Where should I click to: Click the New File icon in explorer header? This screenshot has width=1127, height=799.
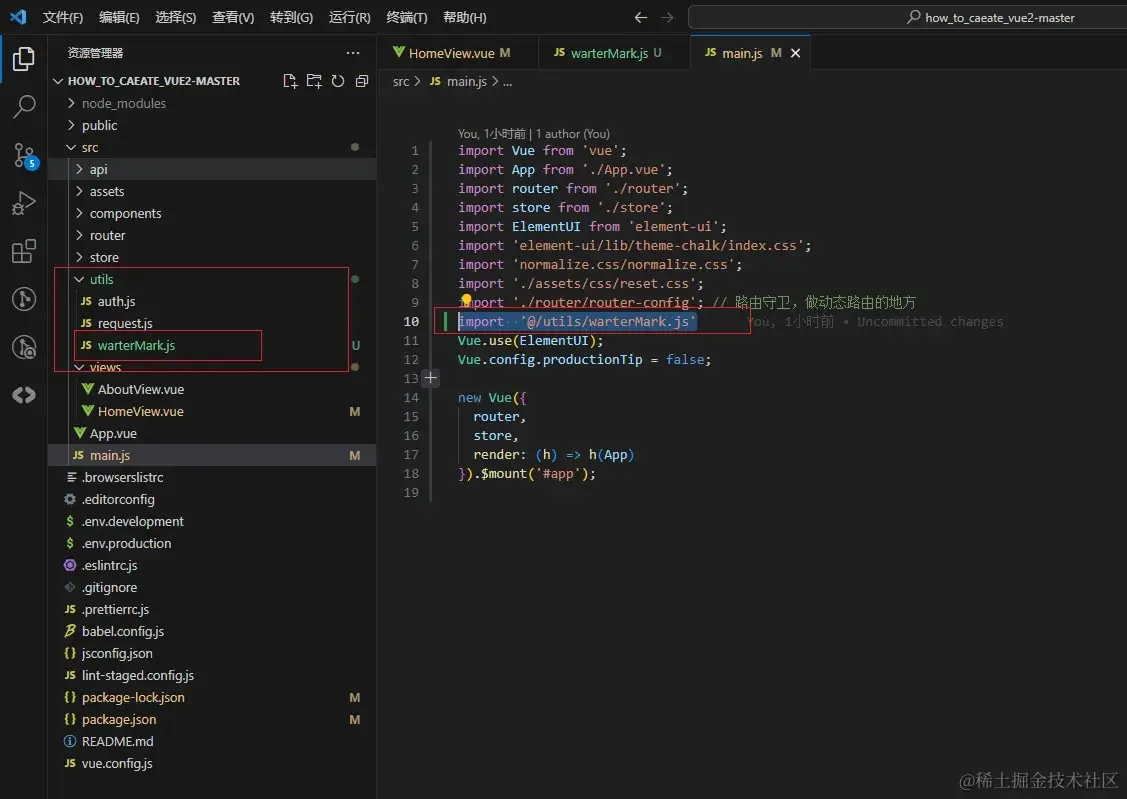(290, 81)
